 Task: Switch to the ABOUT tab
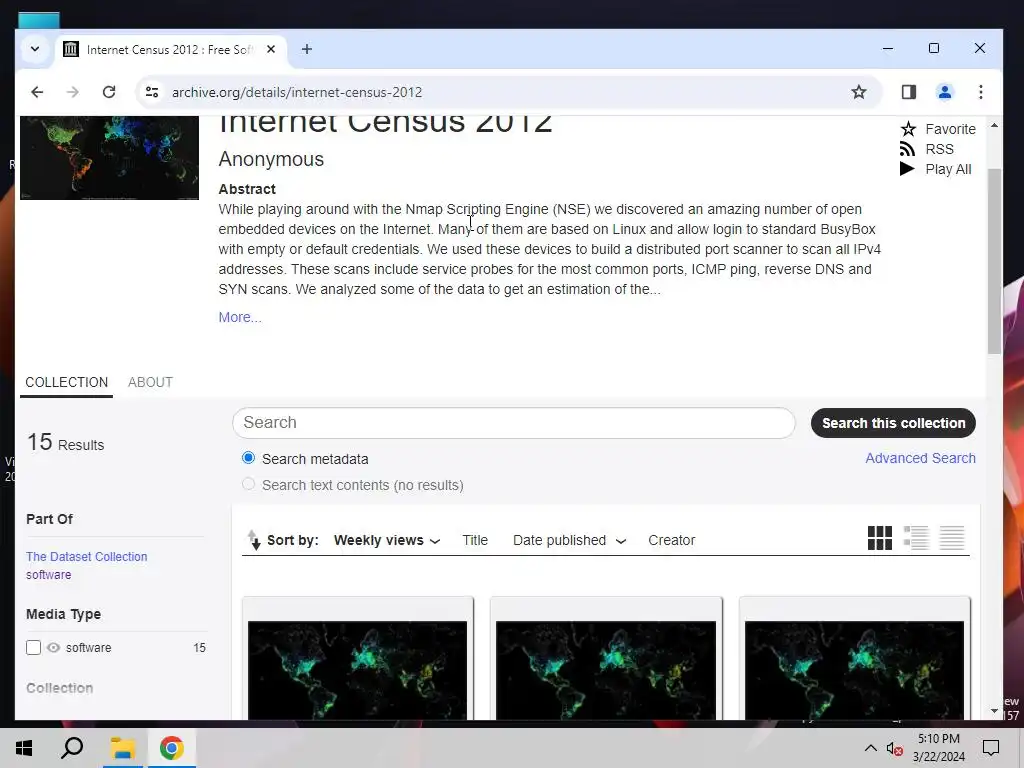click(150, 382)
